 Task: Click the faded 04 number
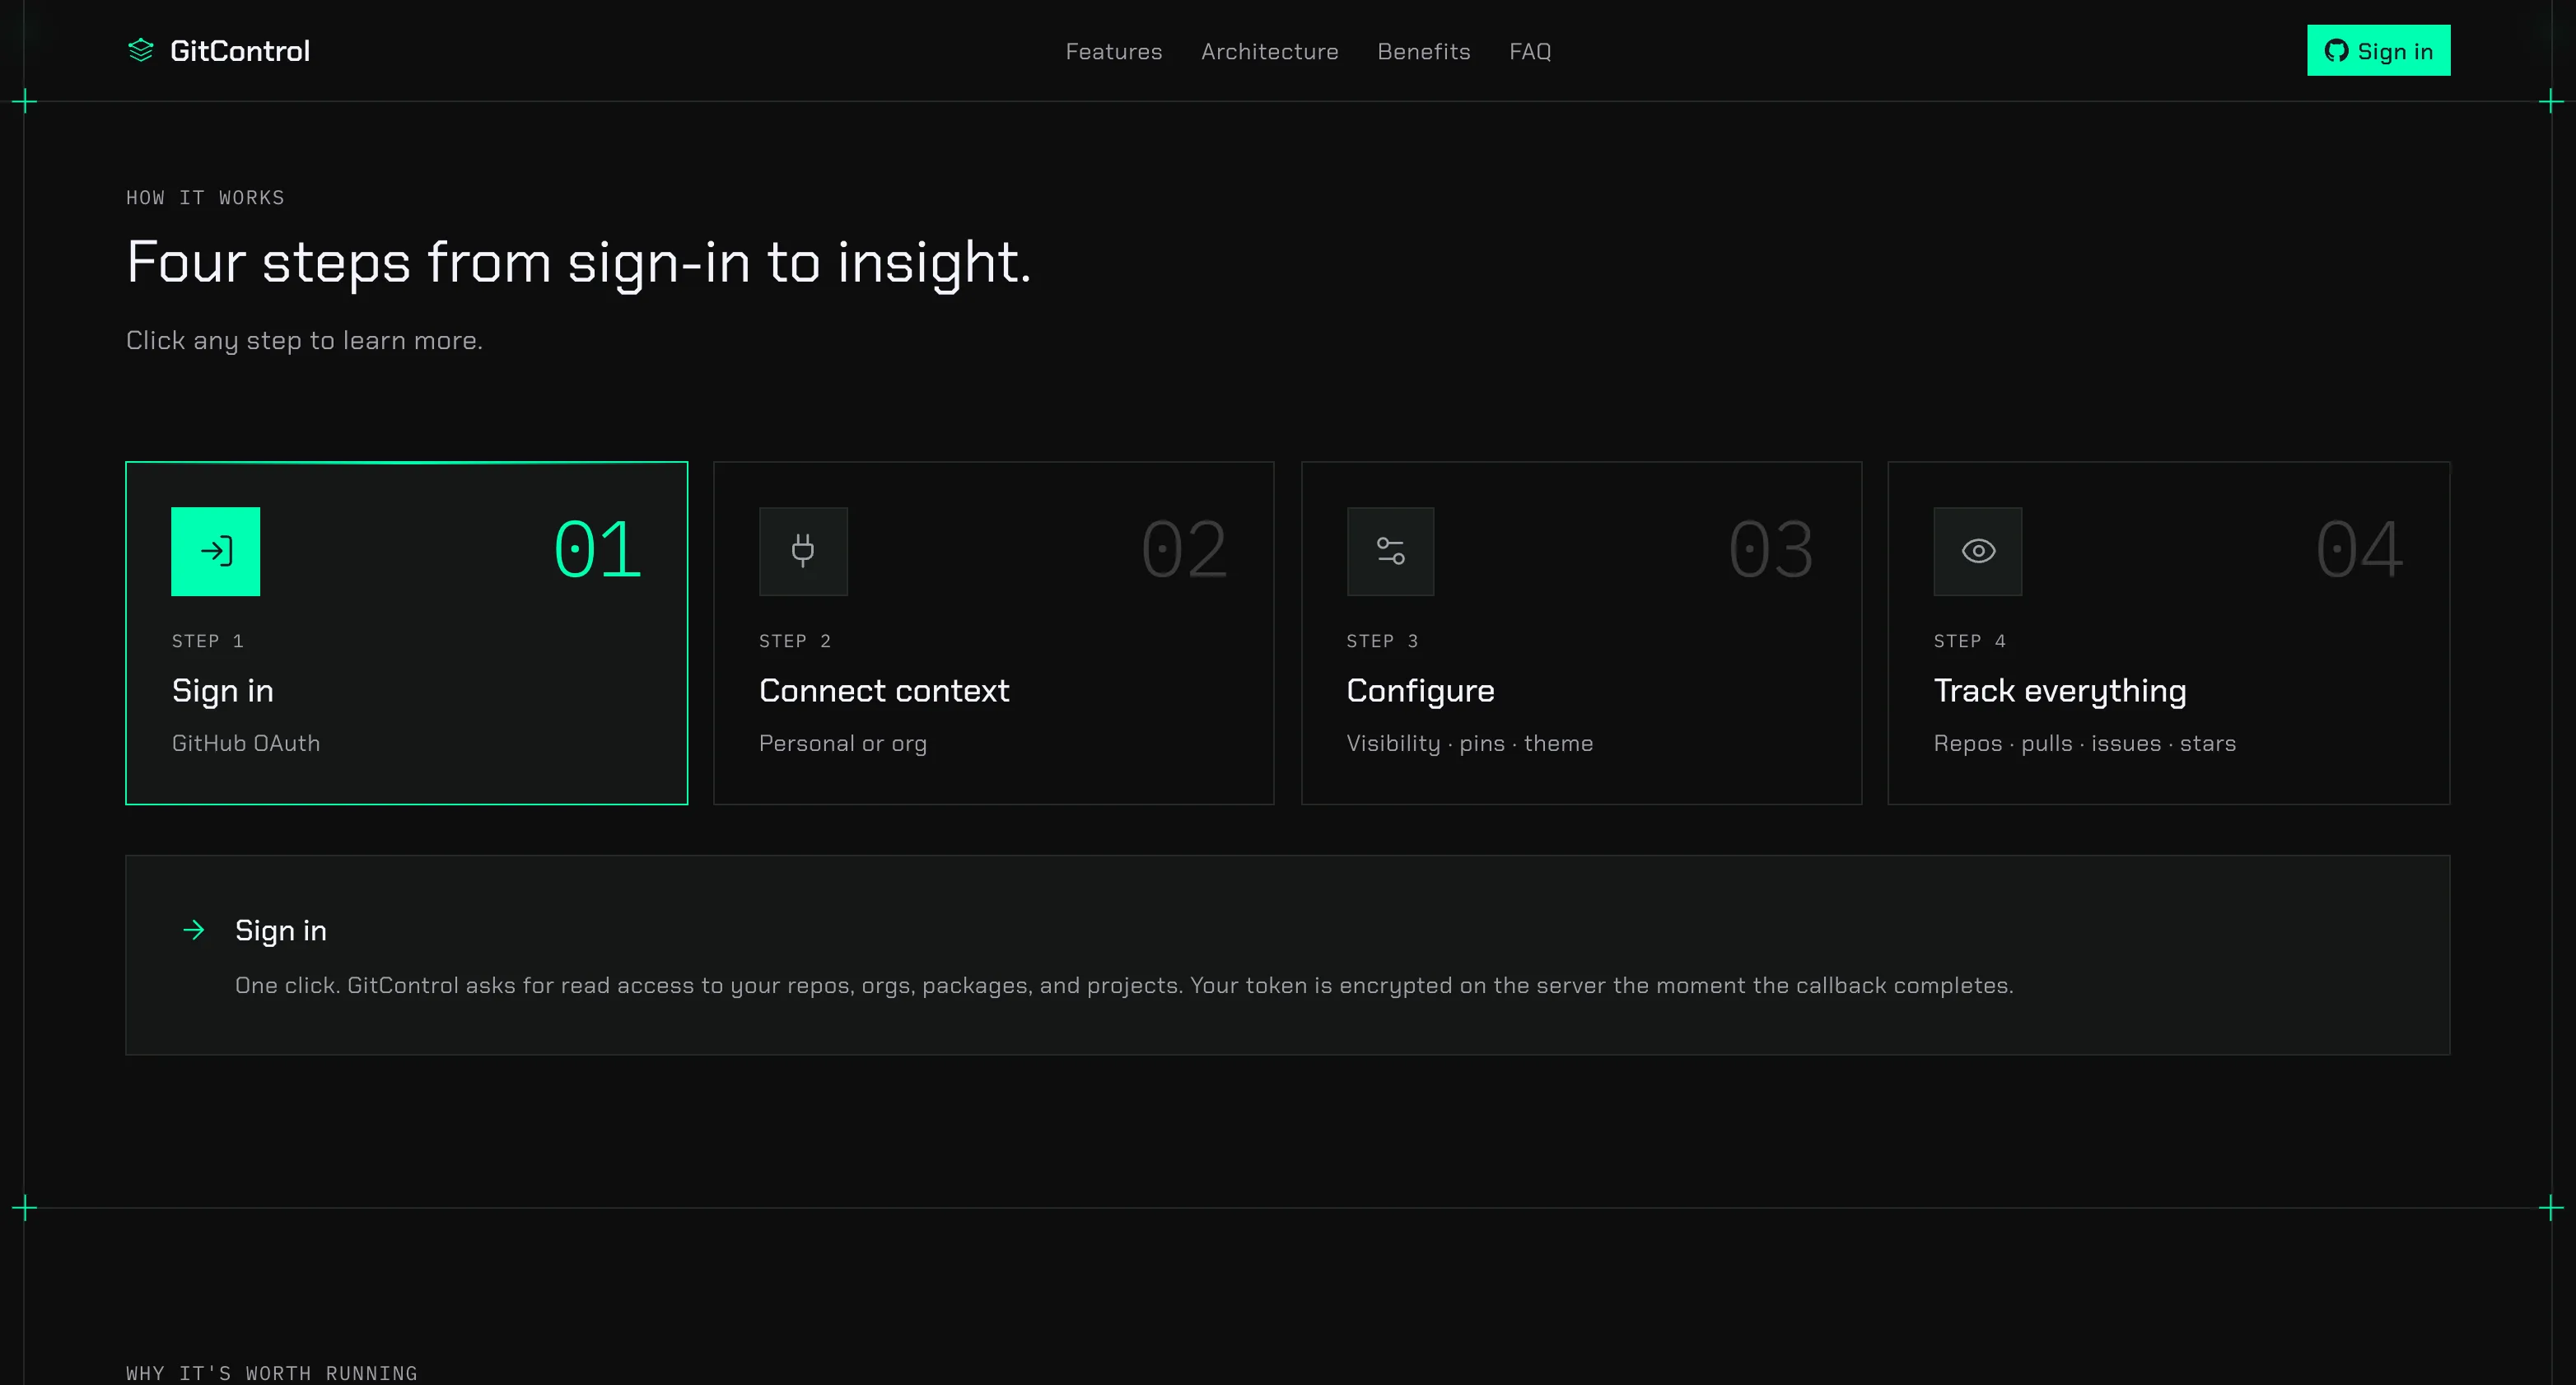tap(2359, 549)
